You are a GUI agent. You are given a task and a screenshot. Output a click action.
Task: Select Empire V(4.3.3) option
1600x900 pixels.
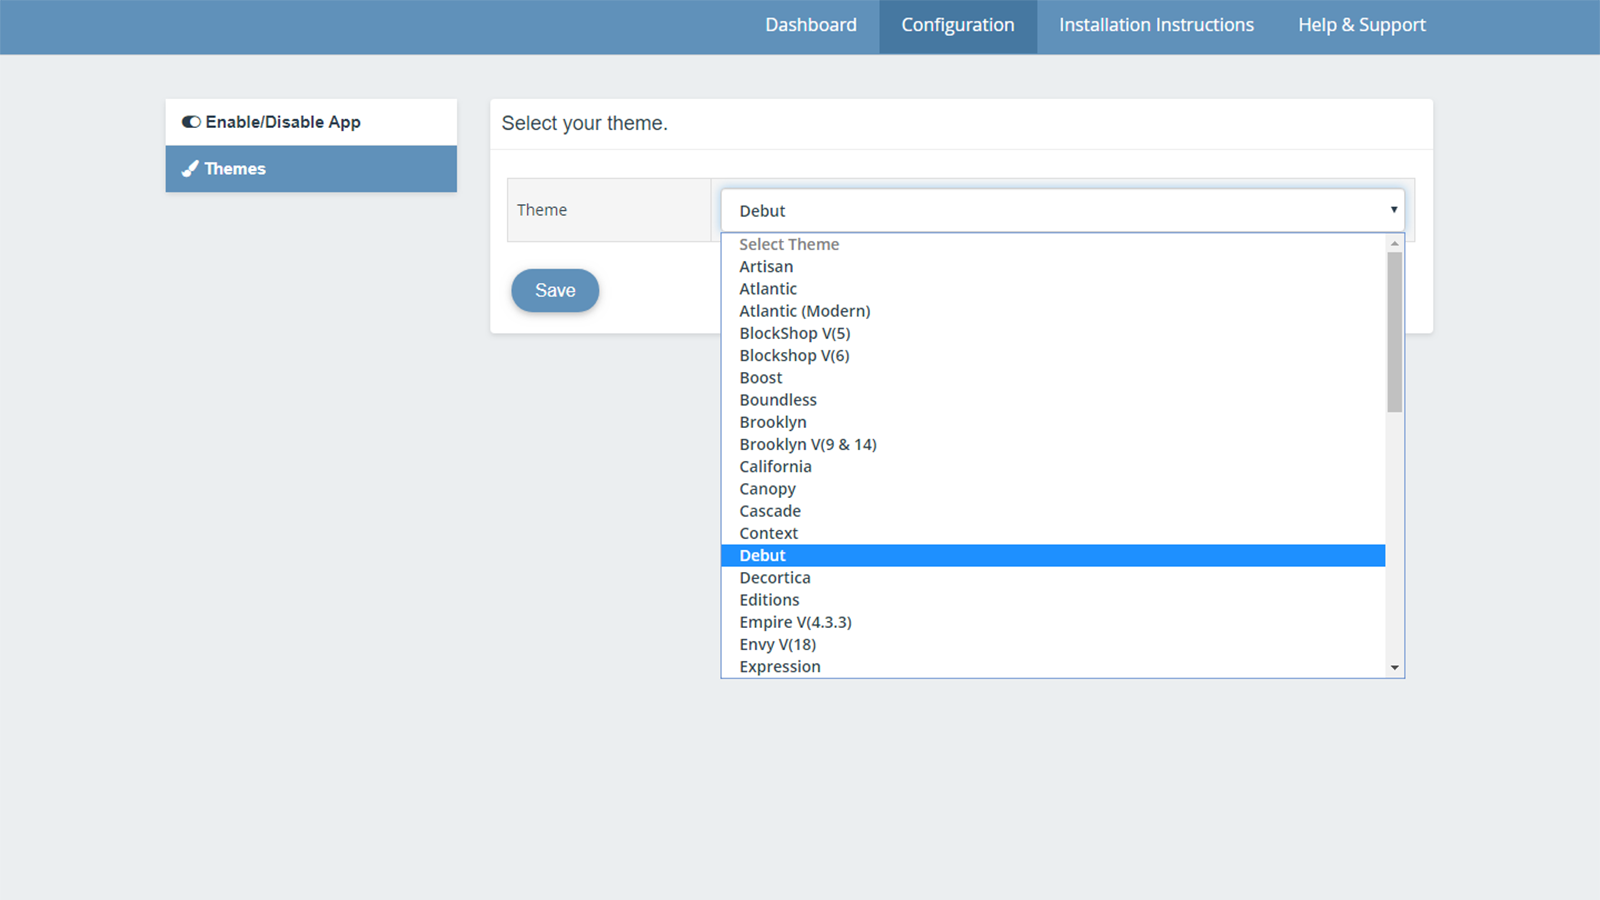point(1053,622)
